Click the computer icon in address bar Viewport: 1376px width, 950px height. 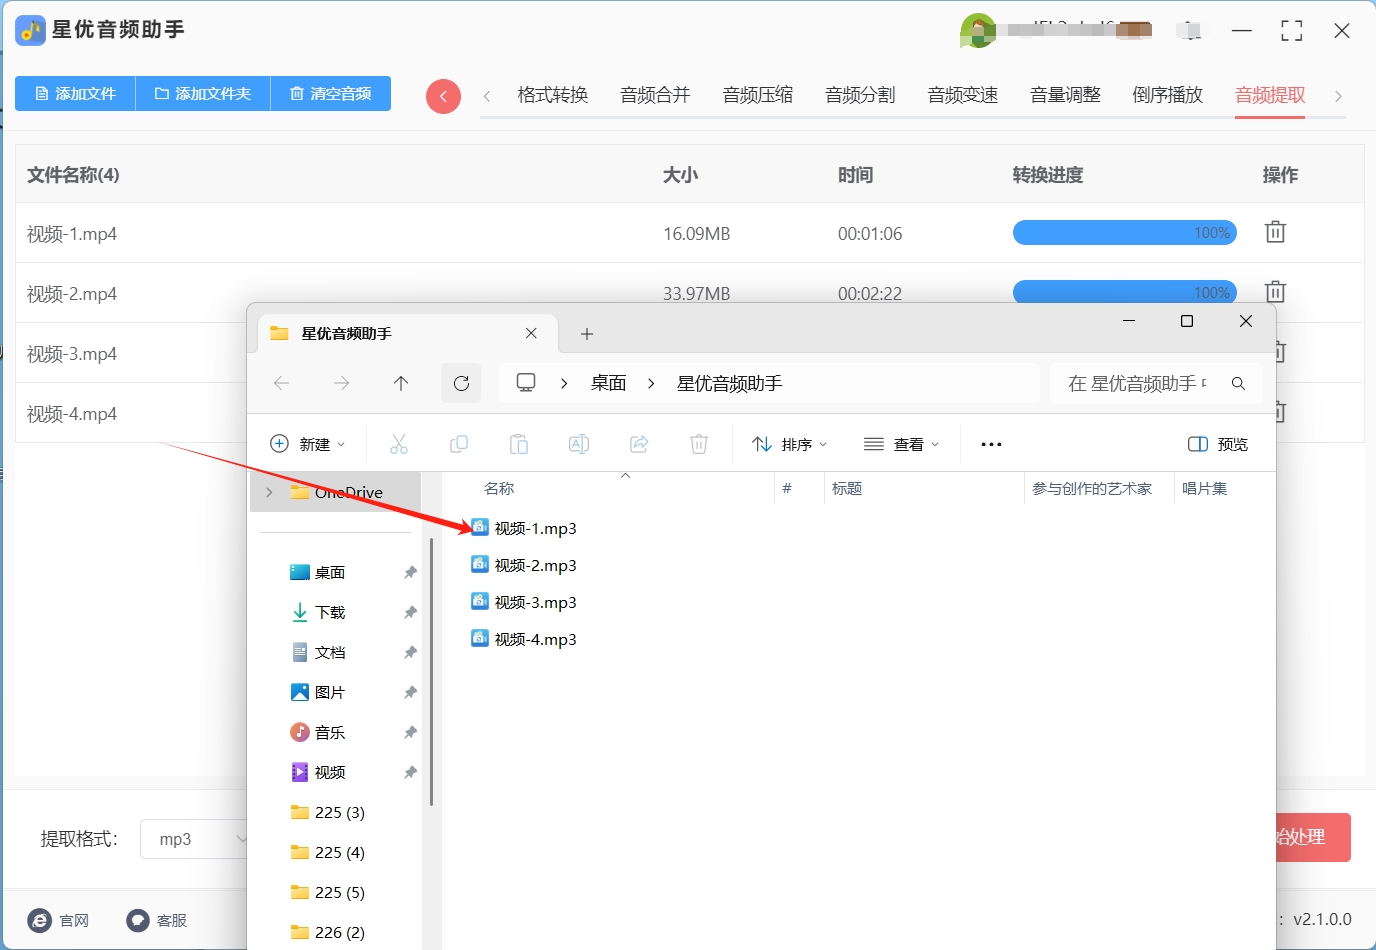(526, 383)
